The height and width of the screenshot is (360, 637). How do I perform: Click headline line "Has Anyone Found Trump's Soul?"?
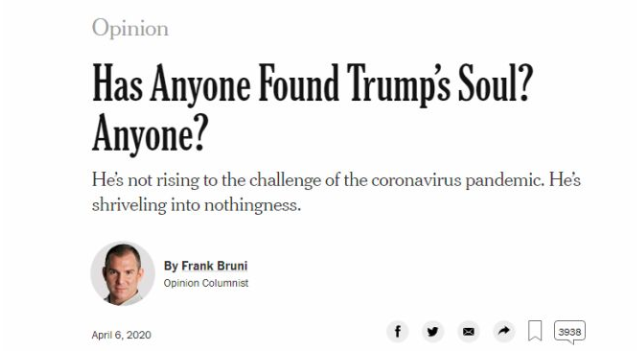pyautogui.click(x=312, y=85)
